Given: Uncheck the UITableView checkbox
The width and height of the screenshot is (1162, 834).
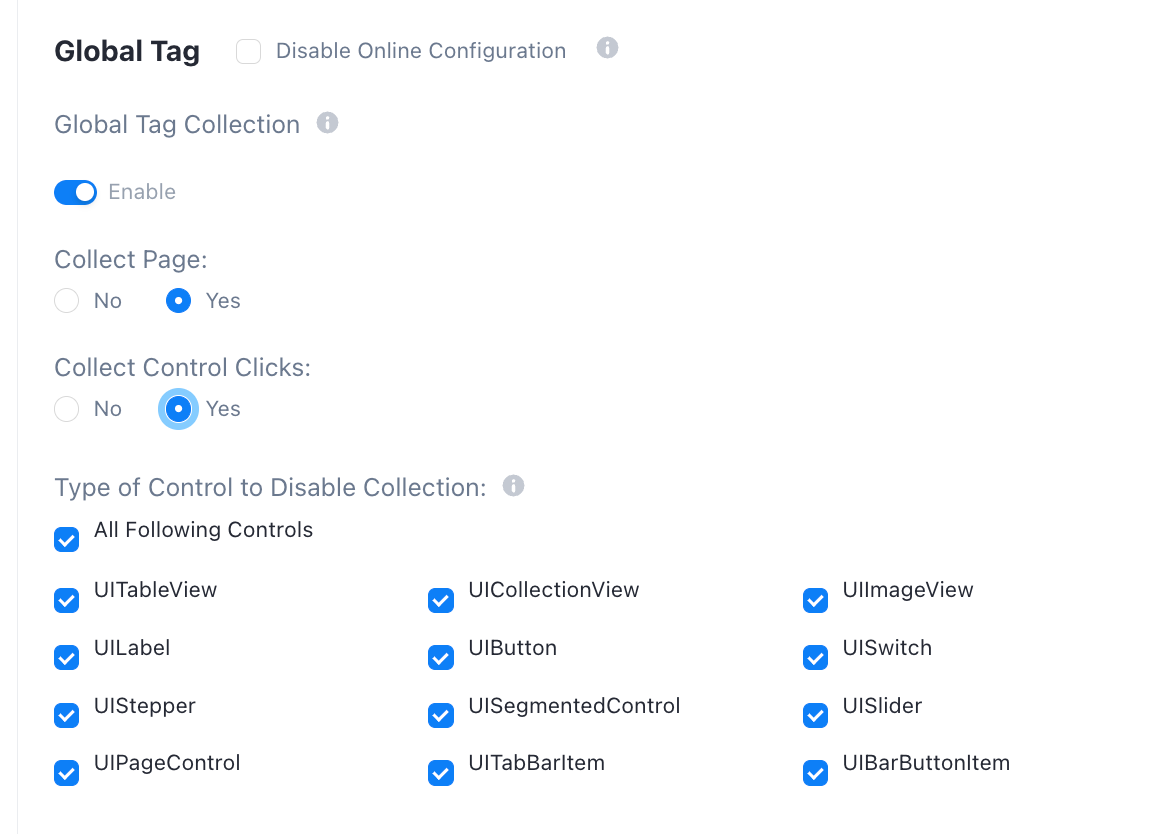Looking at the screenshot, I should (67, 600).
